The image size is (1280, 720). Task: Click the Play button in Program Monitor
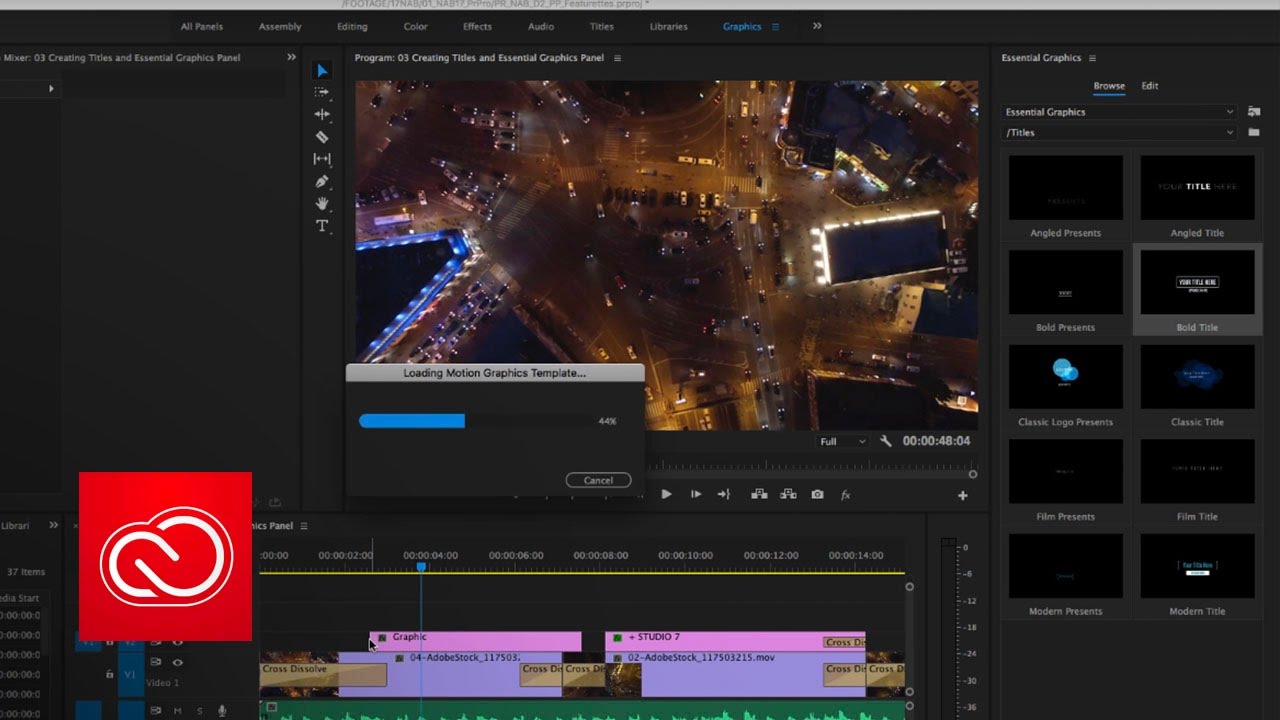click(x=666, y=494)
